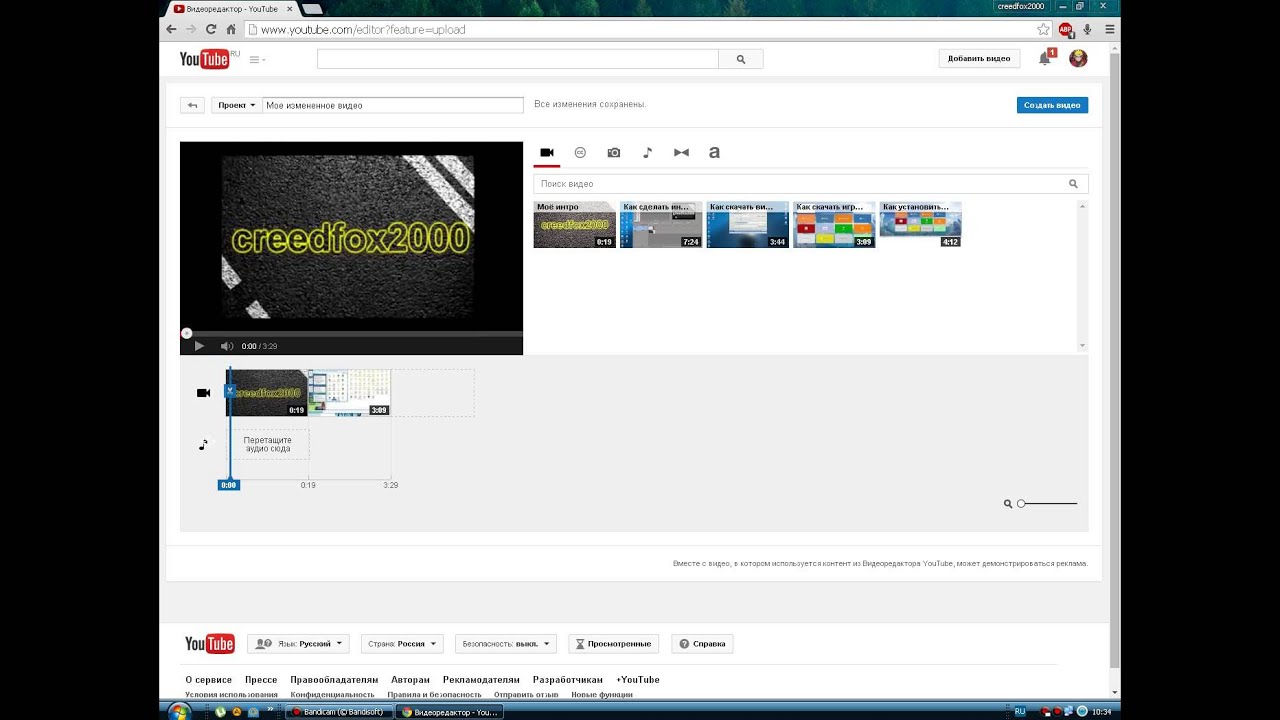1280x720 pixels.
Task: Select the 3:44 'Как скачать ви...' thumbnail
Action: pyautogui.click(x=748, y=225)
